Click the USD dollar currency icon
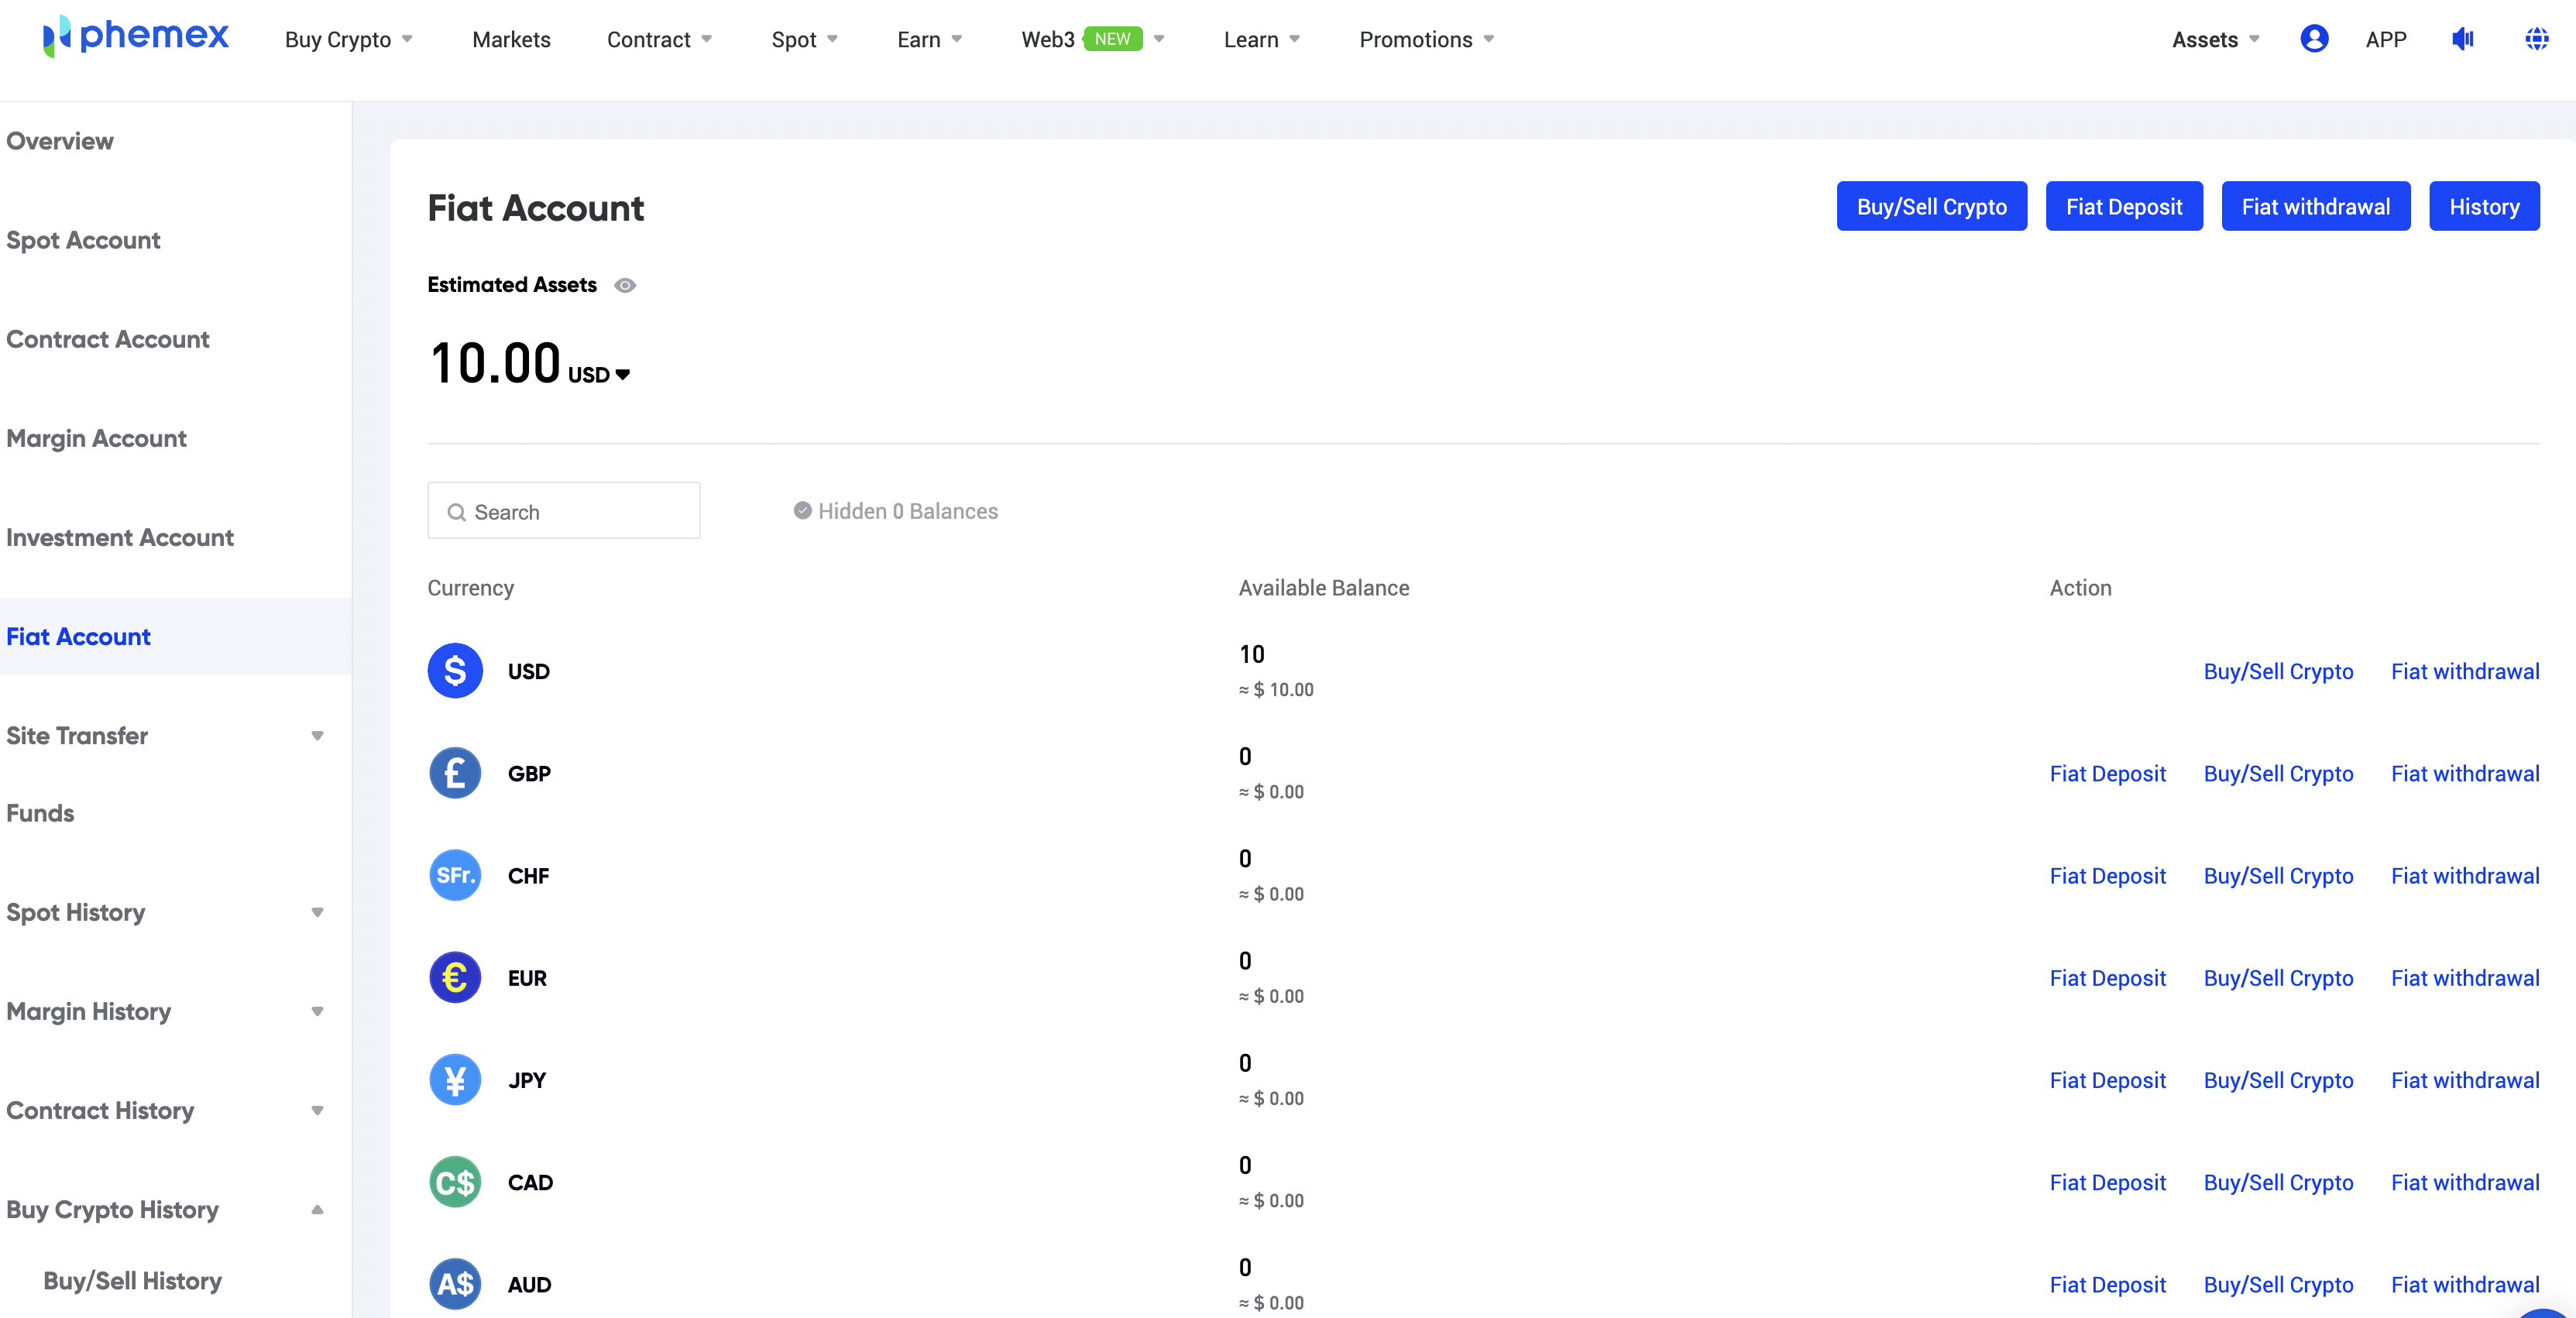The image size is (2576, 1318). [455, 671]
